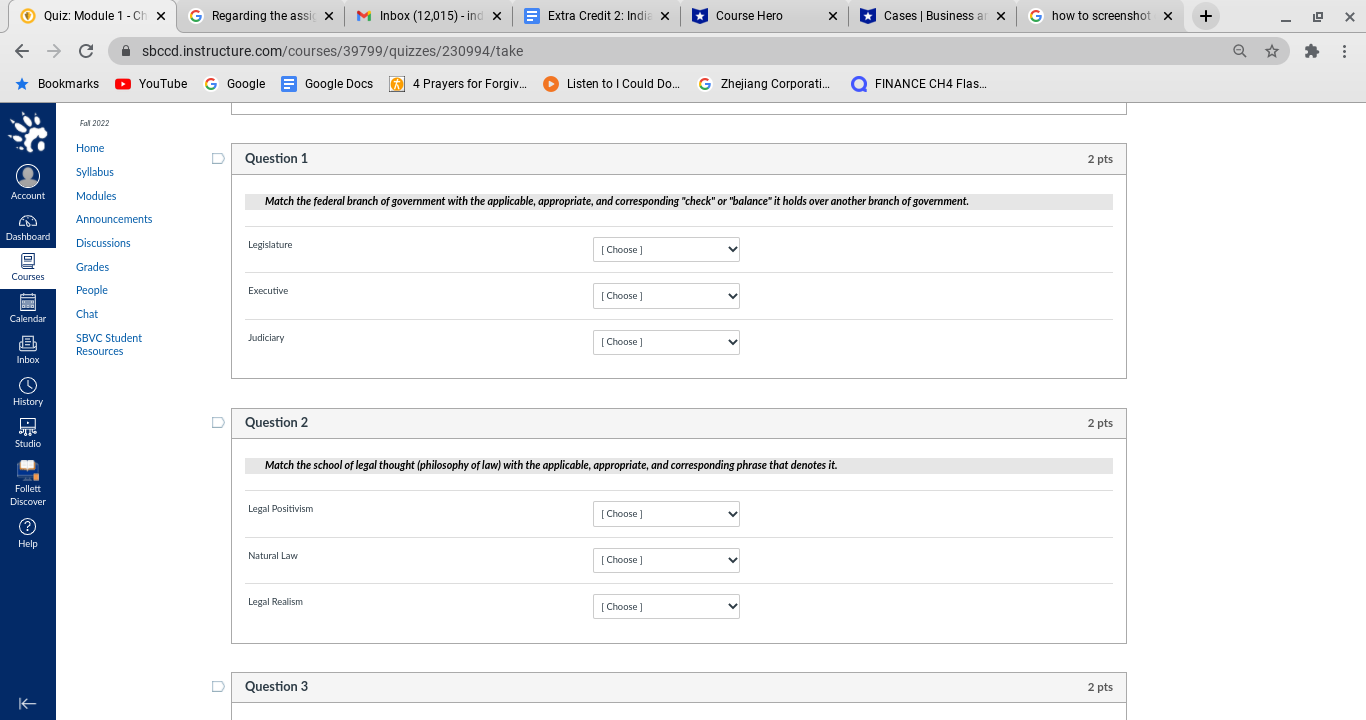
Task: Flag Question 3 for review
Action: click(x=217, y=686)
